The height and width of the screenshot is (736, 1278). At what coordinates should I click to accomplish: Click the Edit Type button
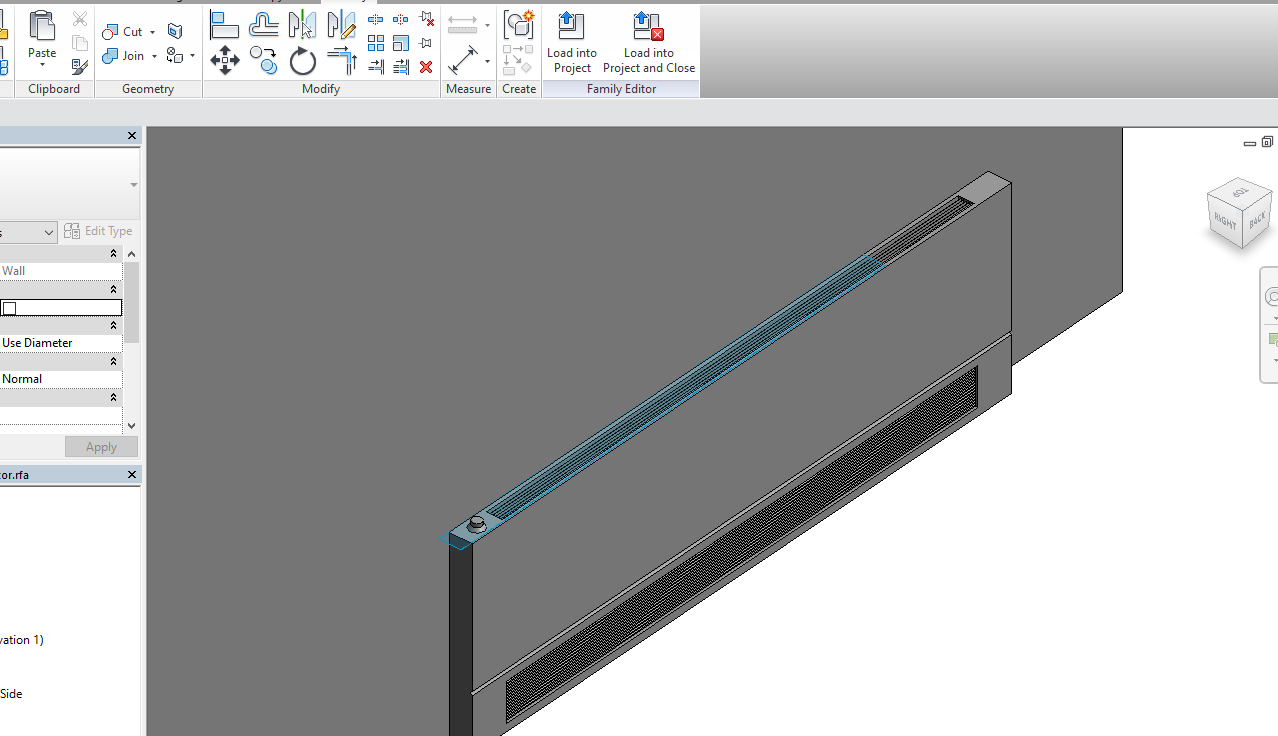point(98,231)
